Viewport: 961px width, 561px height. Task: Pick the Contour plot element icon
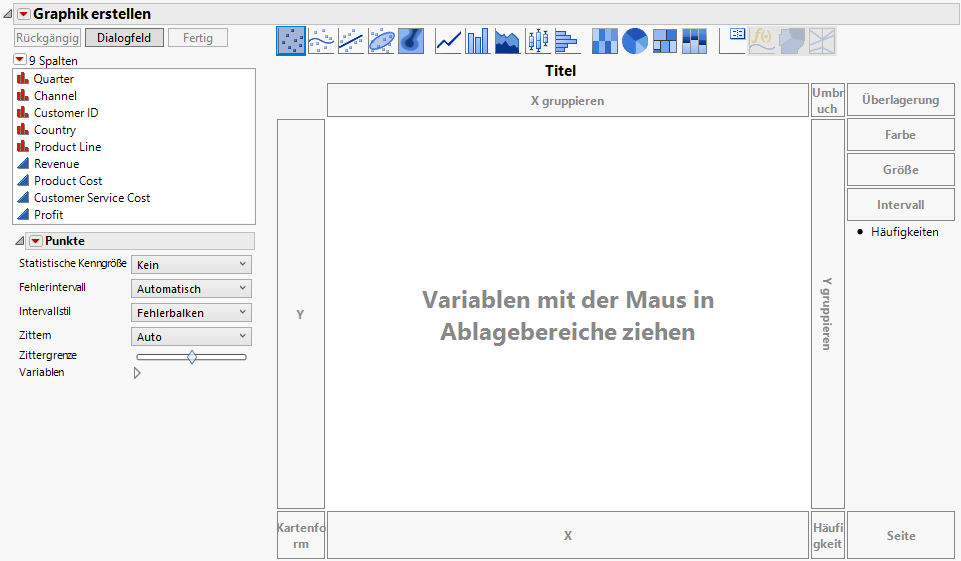point(411,41)
